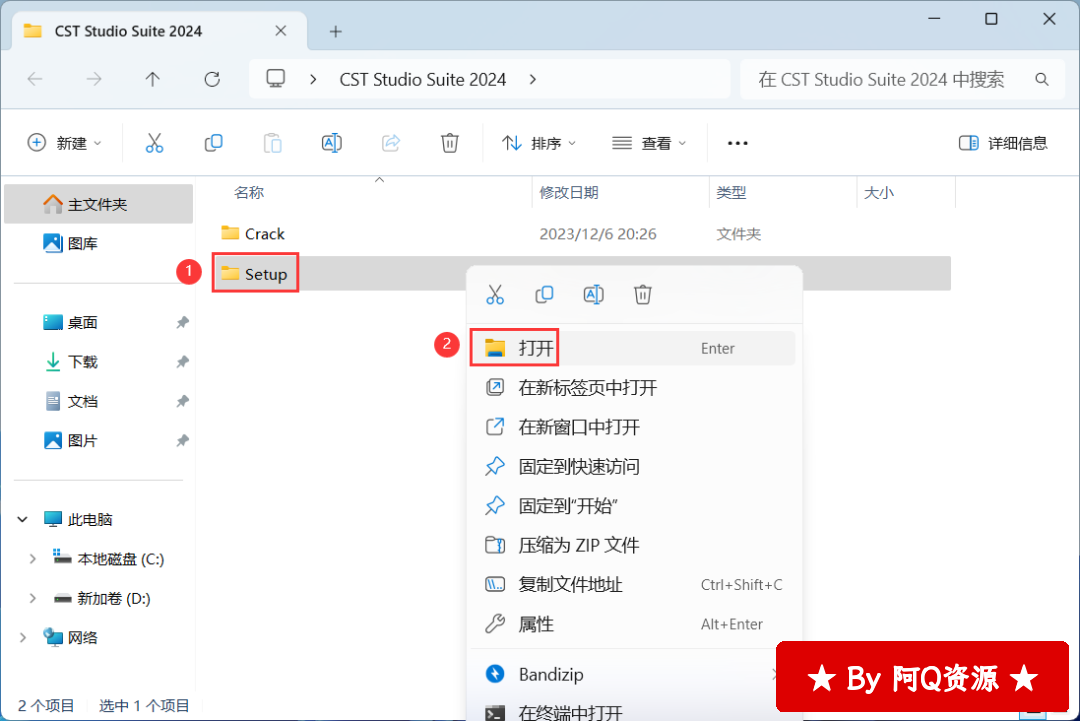Choose 打开 from the context menu
Image resolution: width=1080 pixels, height=721 pixels.
pos(632,348)
